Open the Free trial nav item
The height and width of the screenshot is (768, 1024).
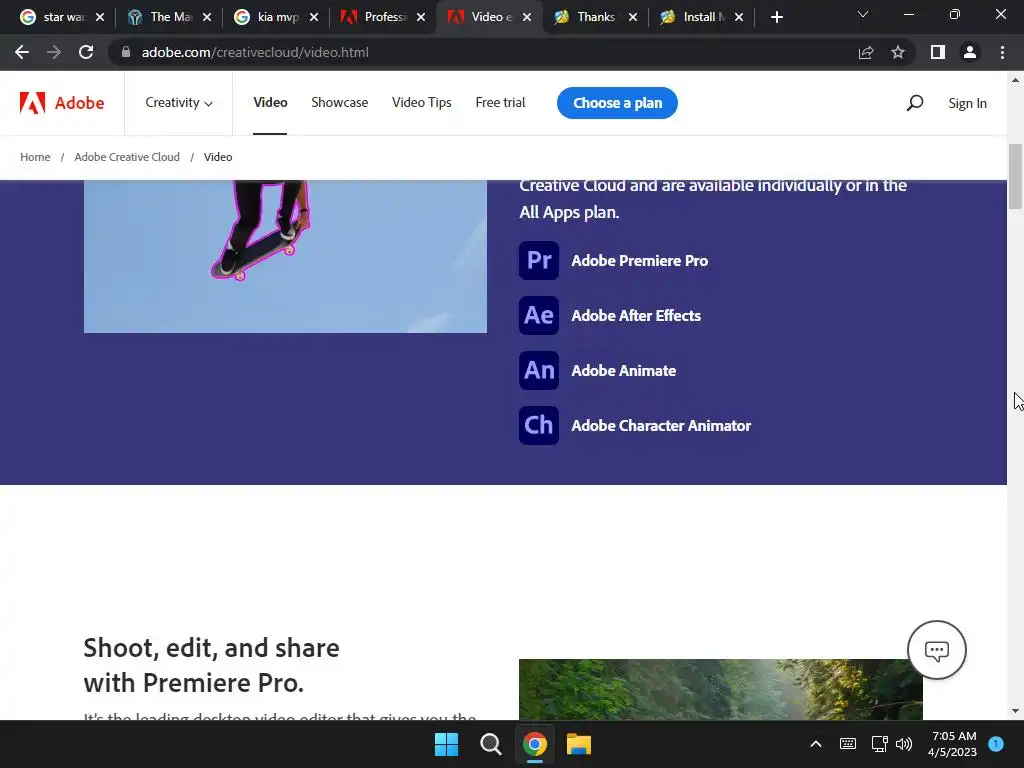(500, 103)
